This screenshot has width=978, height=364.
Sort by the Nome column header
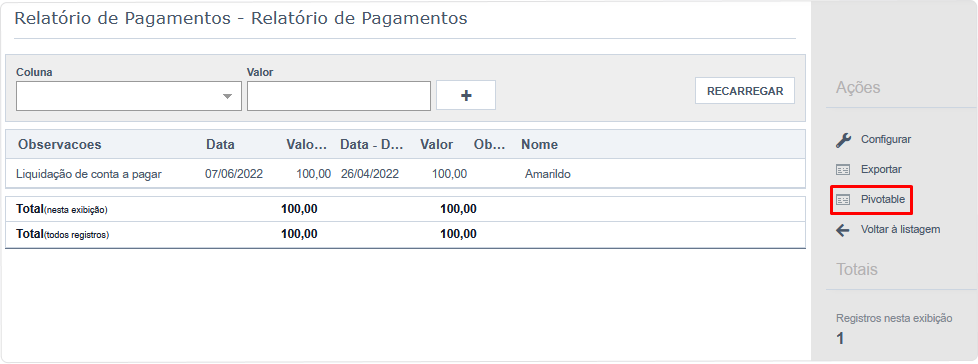tap(540, 145)
